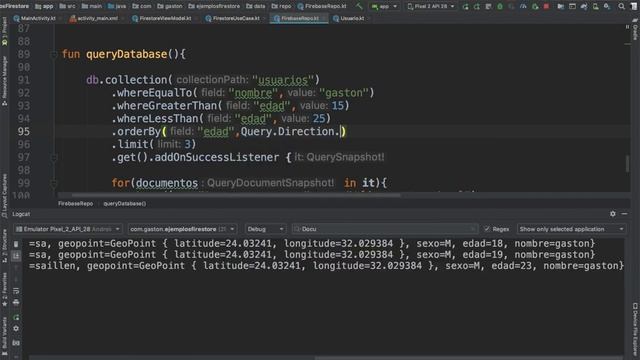640x360 pixels.
Task: Click the queryDatabase() breadcrumb below editor
Action: 124,204
